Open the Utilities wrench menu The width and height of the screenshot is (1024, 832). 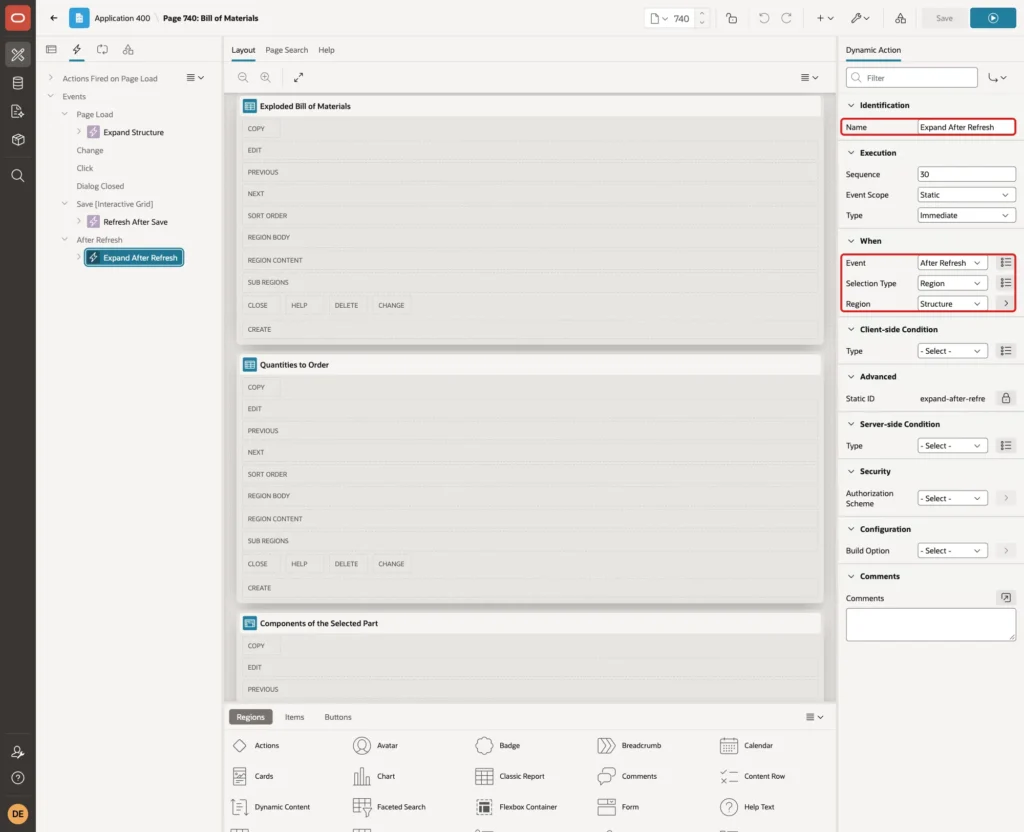click(x=860, y=18)
